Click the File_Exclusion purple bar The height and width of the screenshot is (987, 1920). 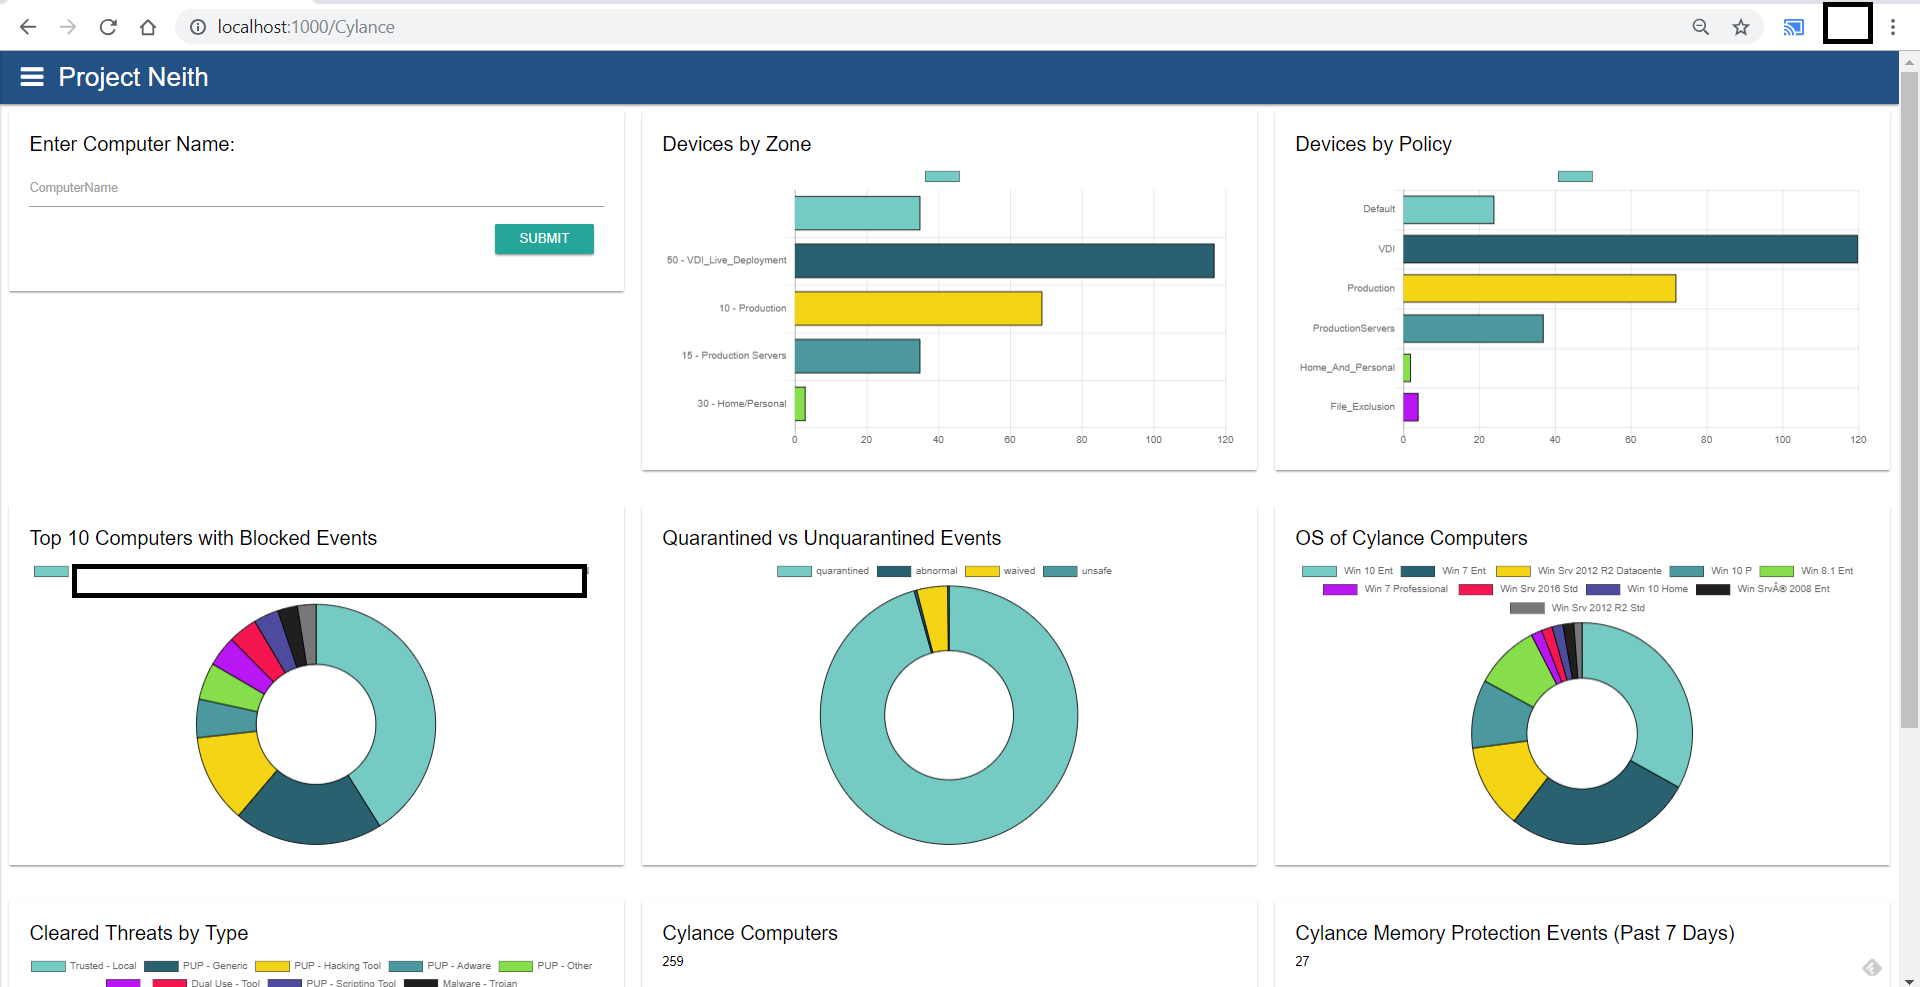[x=1410, y=407]
